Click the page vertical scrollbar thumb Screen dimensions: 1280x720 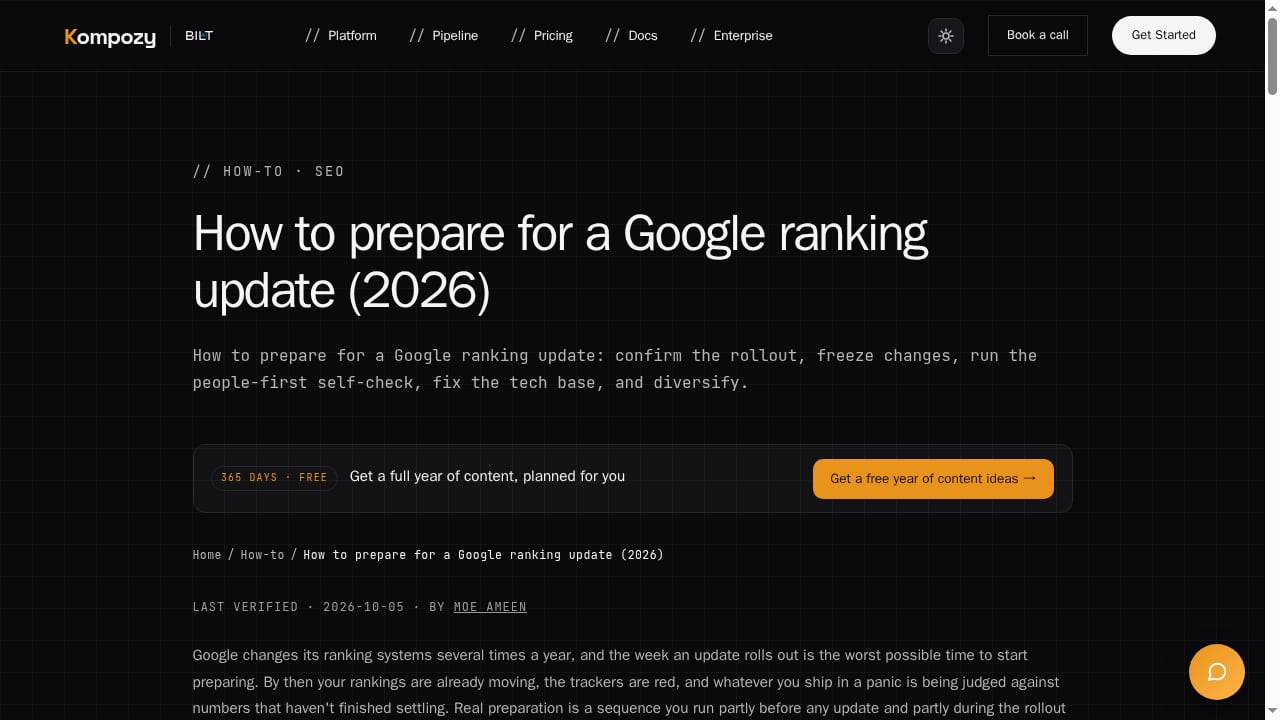pos(1272,55)
